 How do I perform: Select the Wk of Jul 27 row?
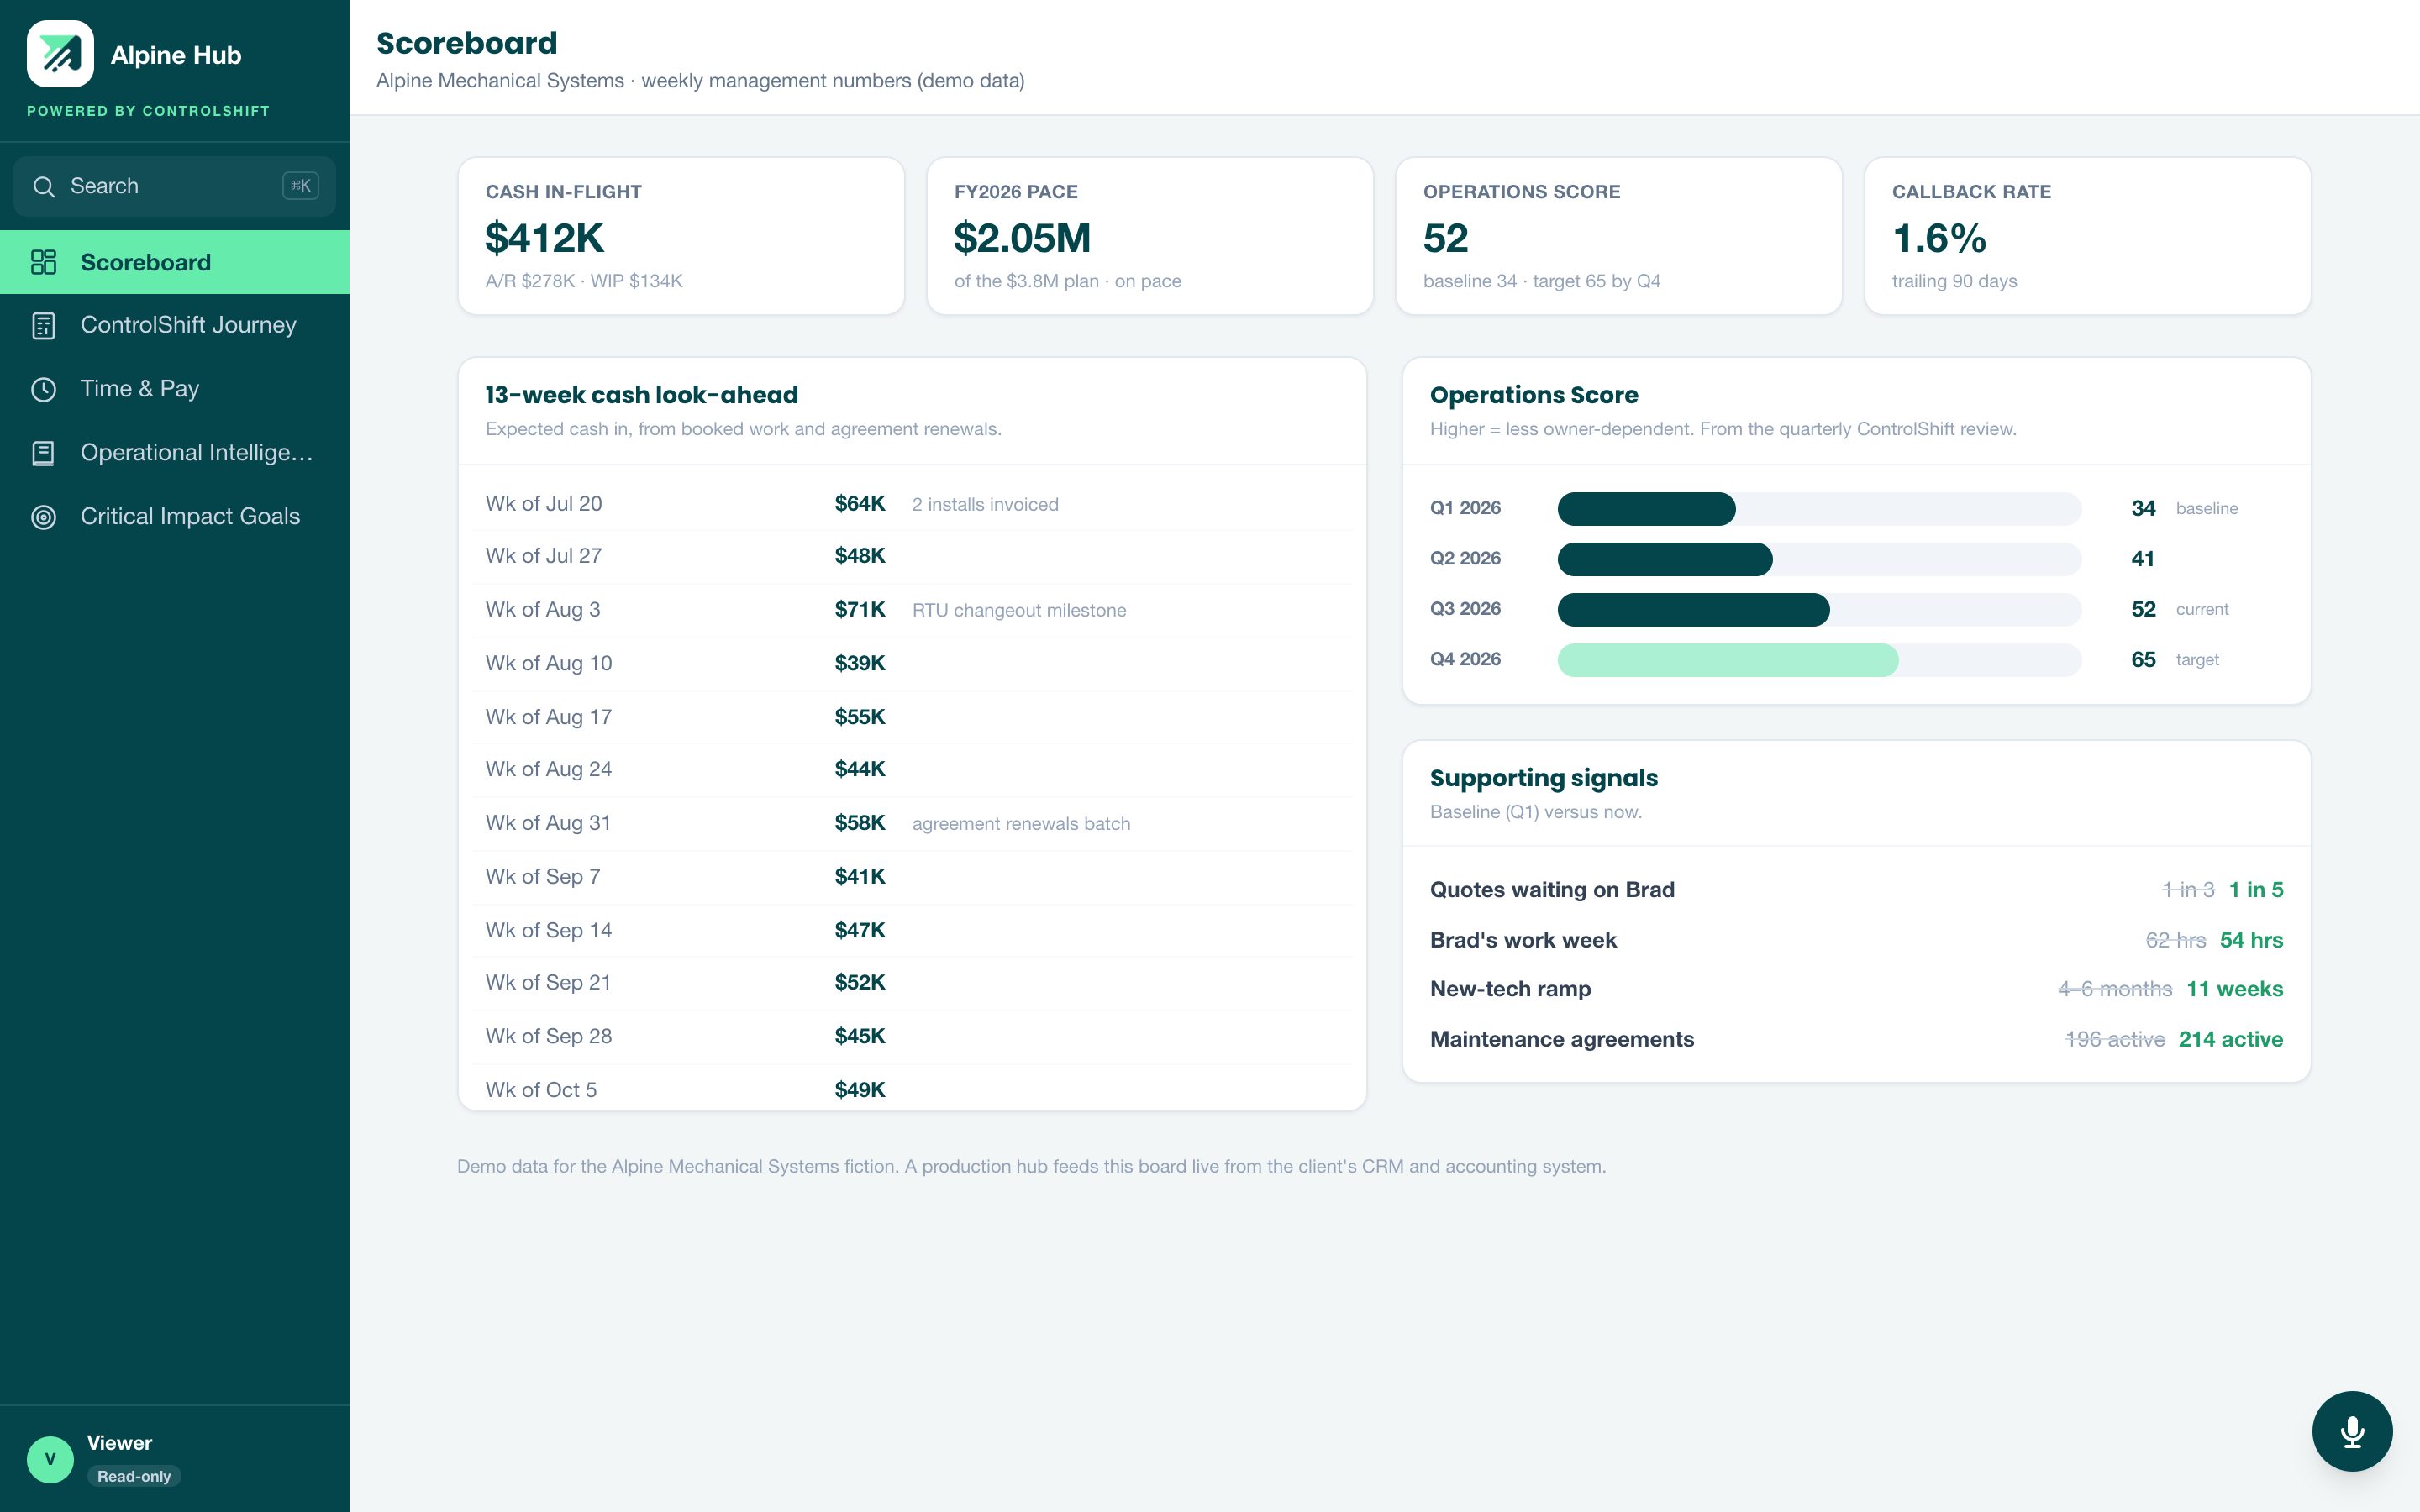point(912,556)
